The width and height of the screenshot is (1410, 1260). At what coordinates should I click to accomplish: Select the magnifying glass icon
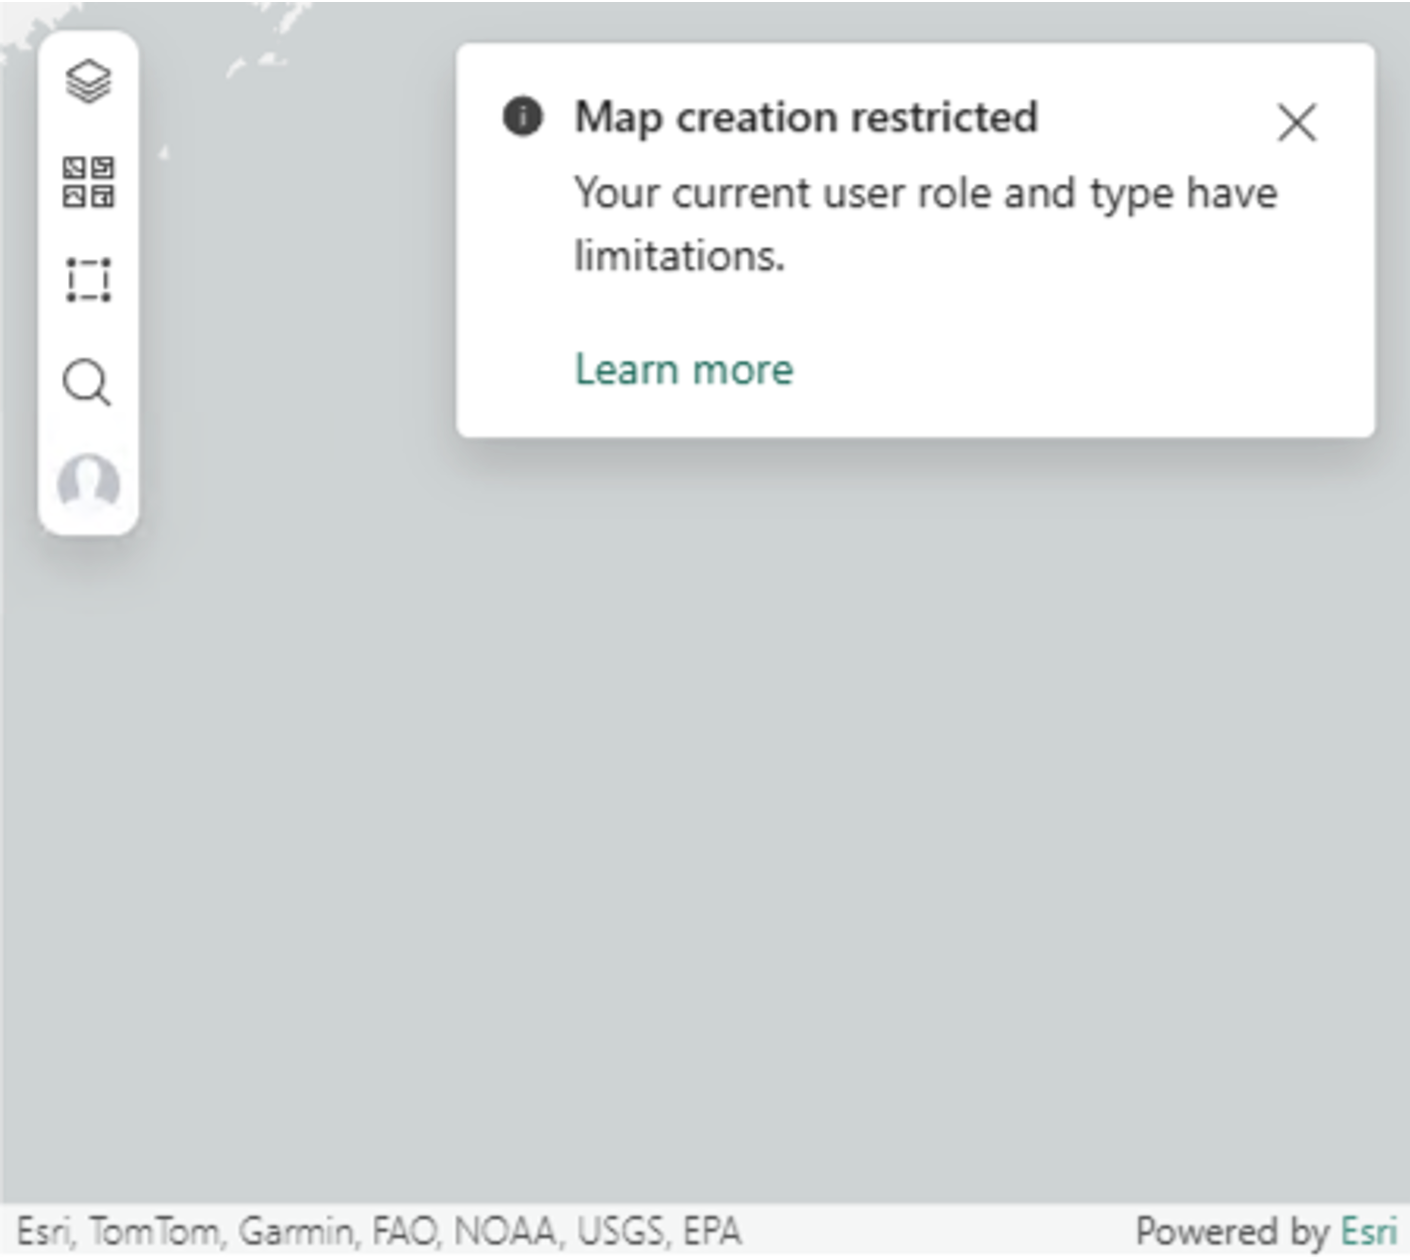[88, 382]
